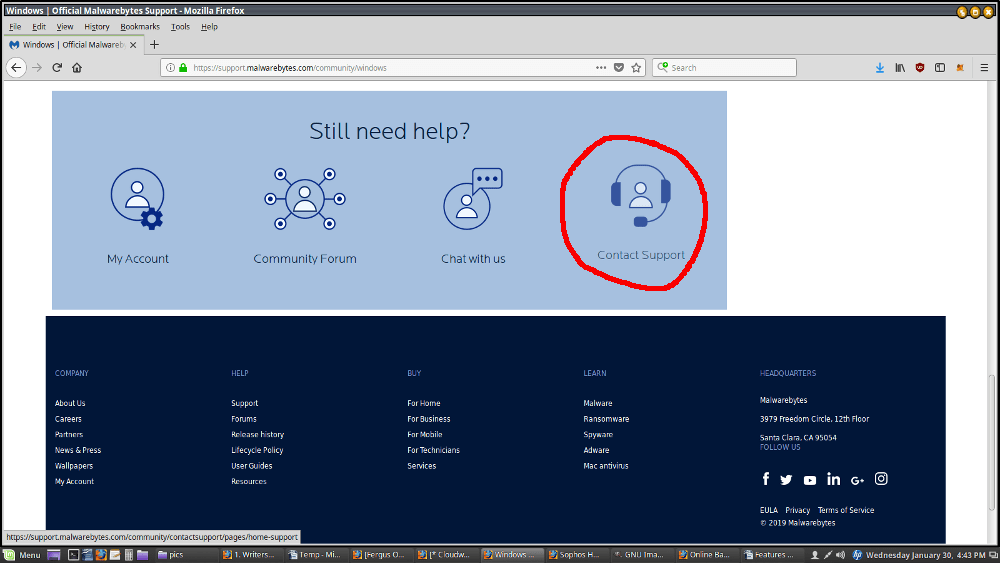
Task: Open the History menu
Action: click(x=96, y=27)
